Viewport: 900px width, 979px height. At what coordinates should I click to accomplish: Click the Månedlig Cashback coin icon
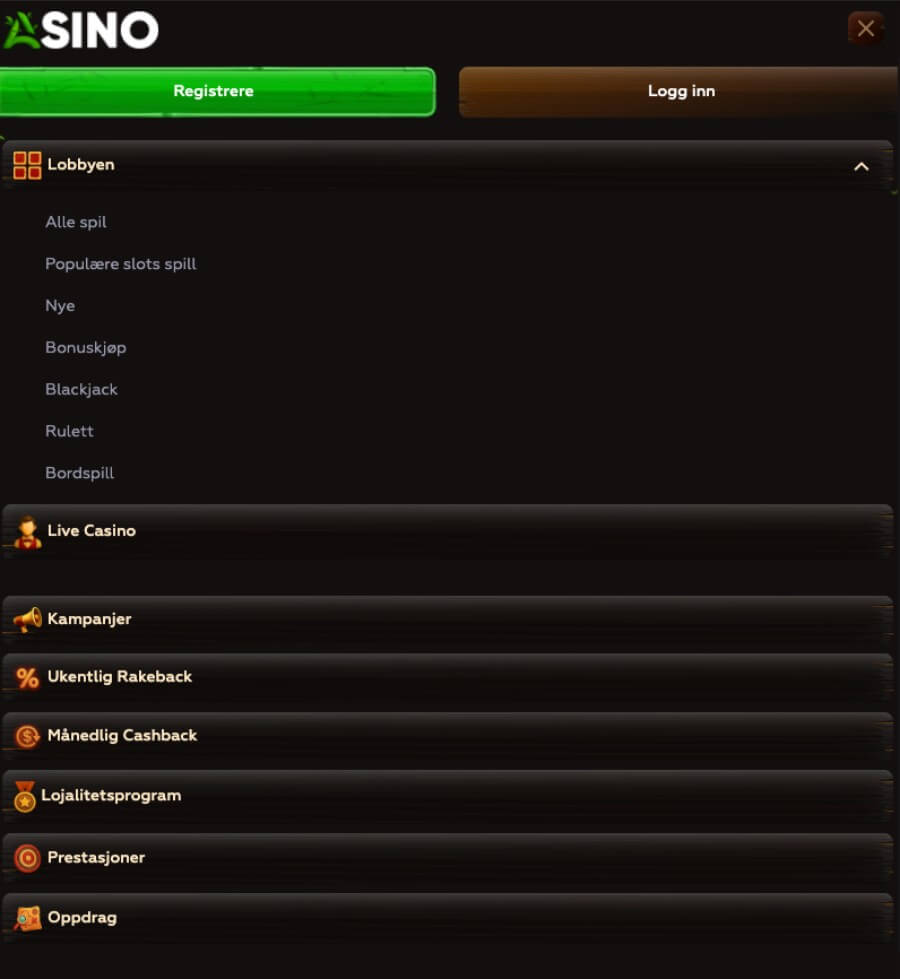(x=27, y=737)
